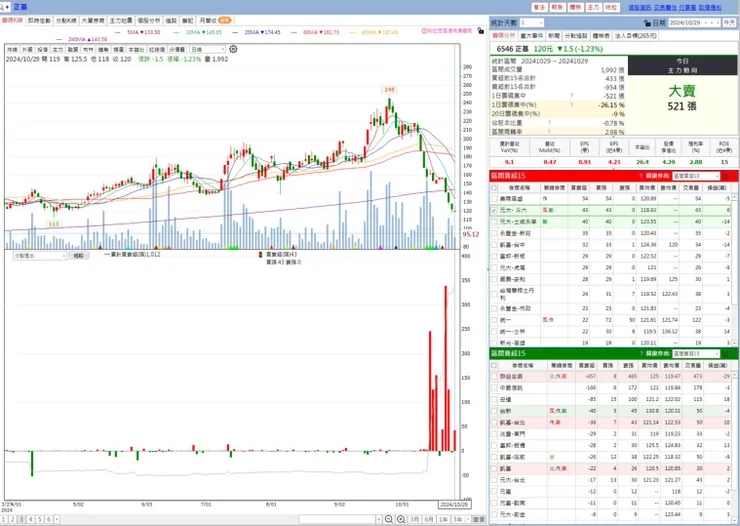This screenshot has height=526, width=740.
Task: Click the 外資 indicator button on chart toolbar
Action: tap(27, 50)
